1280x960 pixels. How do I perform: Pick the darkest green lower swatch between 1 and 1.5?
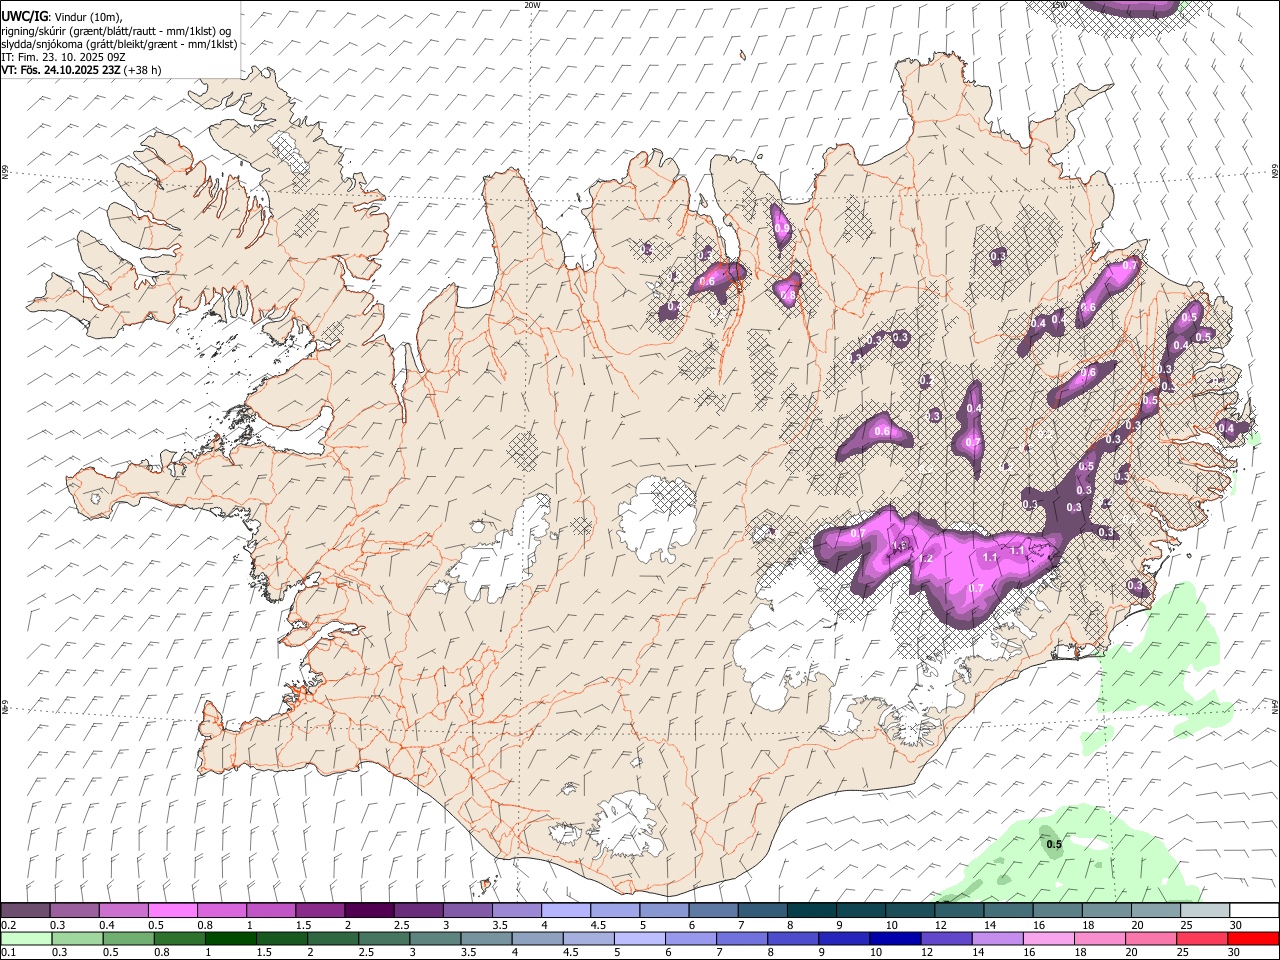pyautogui.click(x=231, y=938)
